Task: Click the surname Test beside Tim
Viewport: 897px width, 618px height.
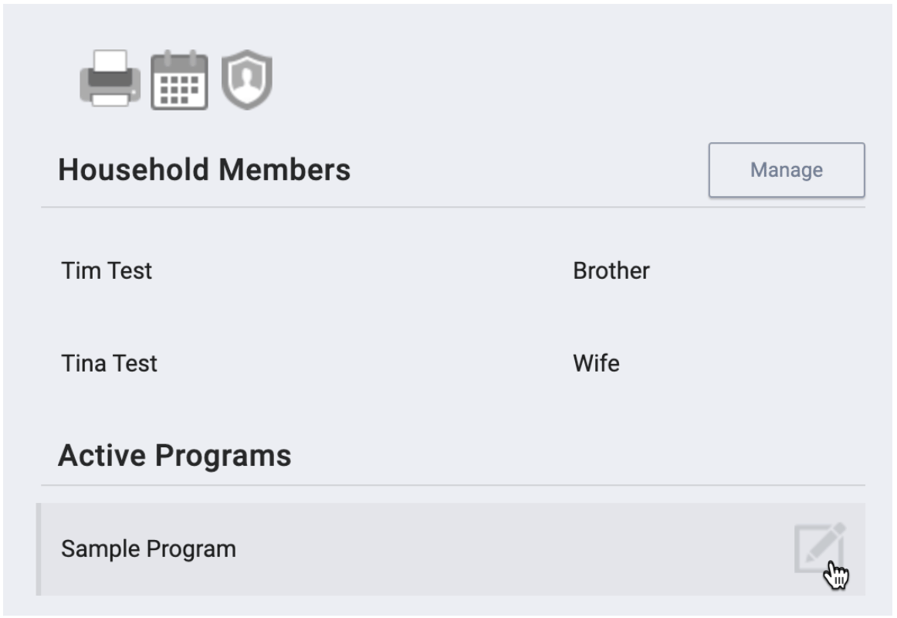Action: click(130, 271)
